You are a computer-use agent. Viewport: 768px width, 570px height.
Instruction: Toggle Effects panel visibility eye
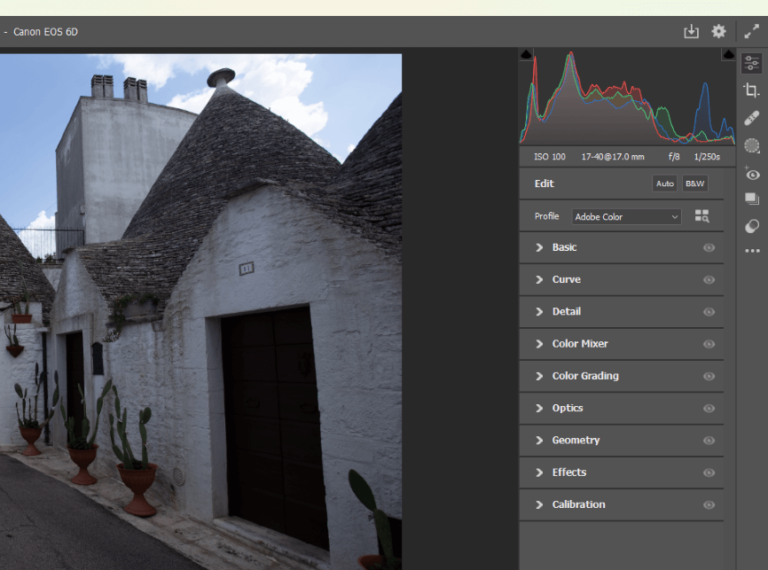click(709, 473)
